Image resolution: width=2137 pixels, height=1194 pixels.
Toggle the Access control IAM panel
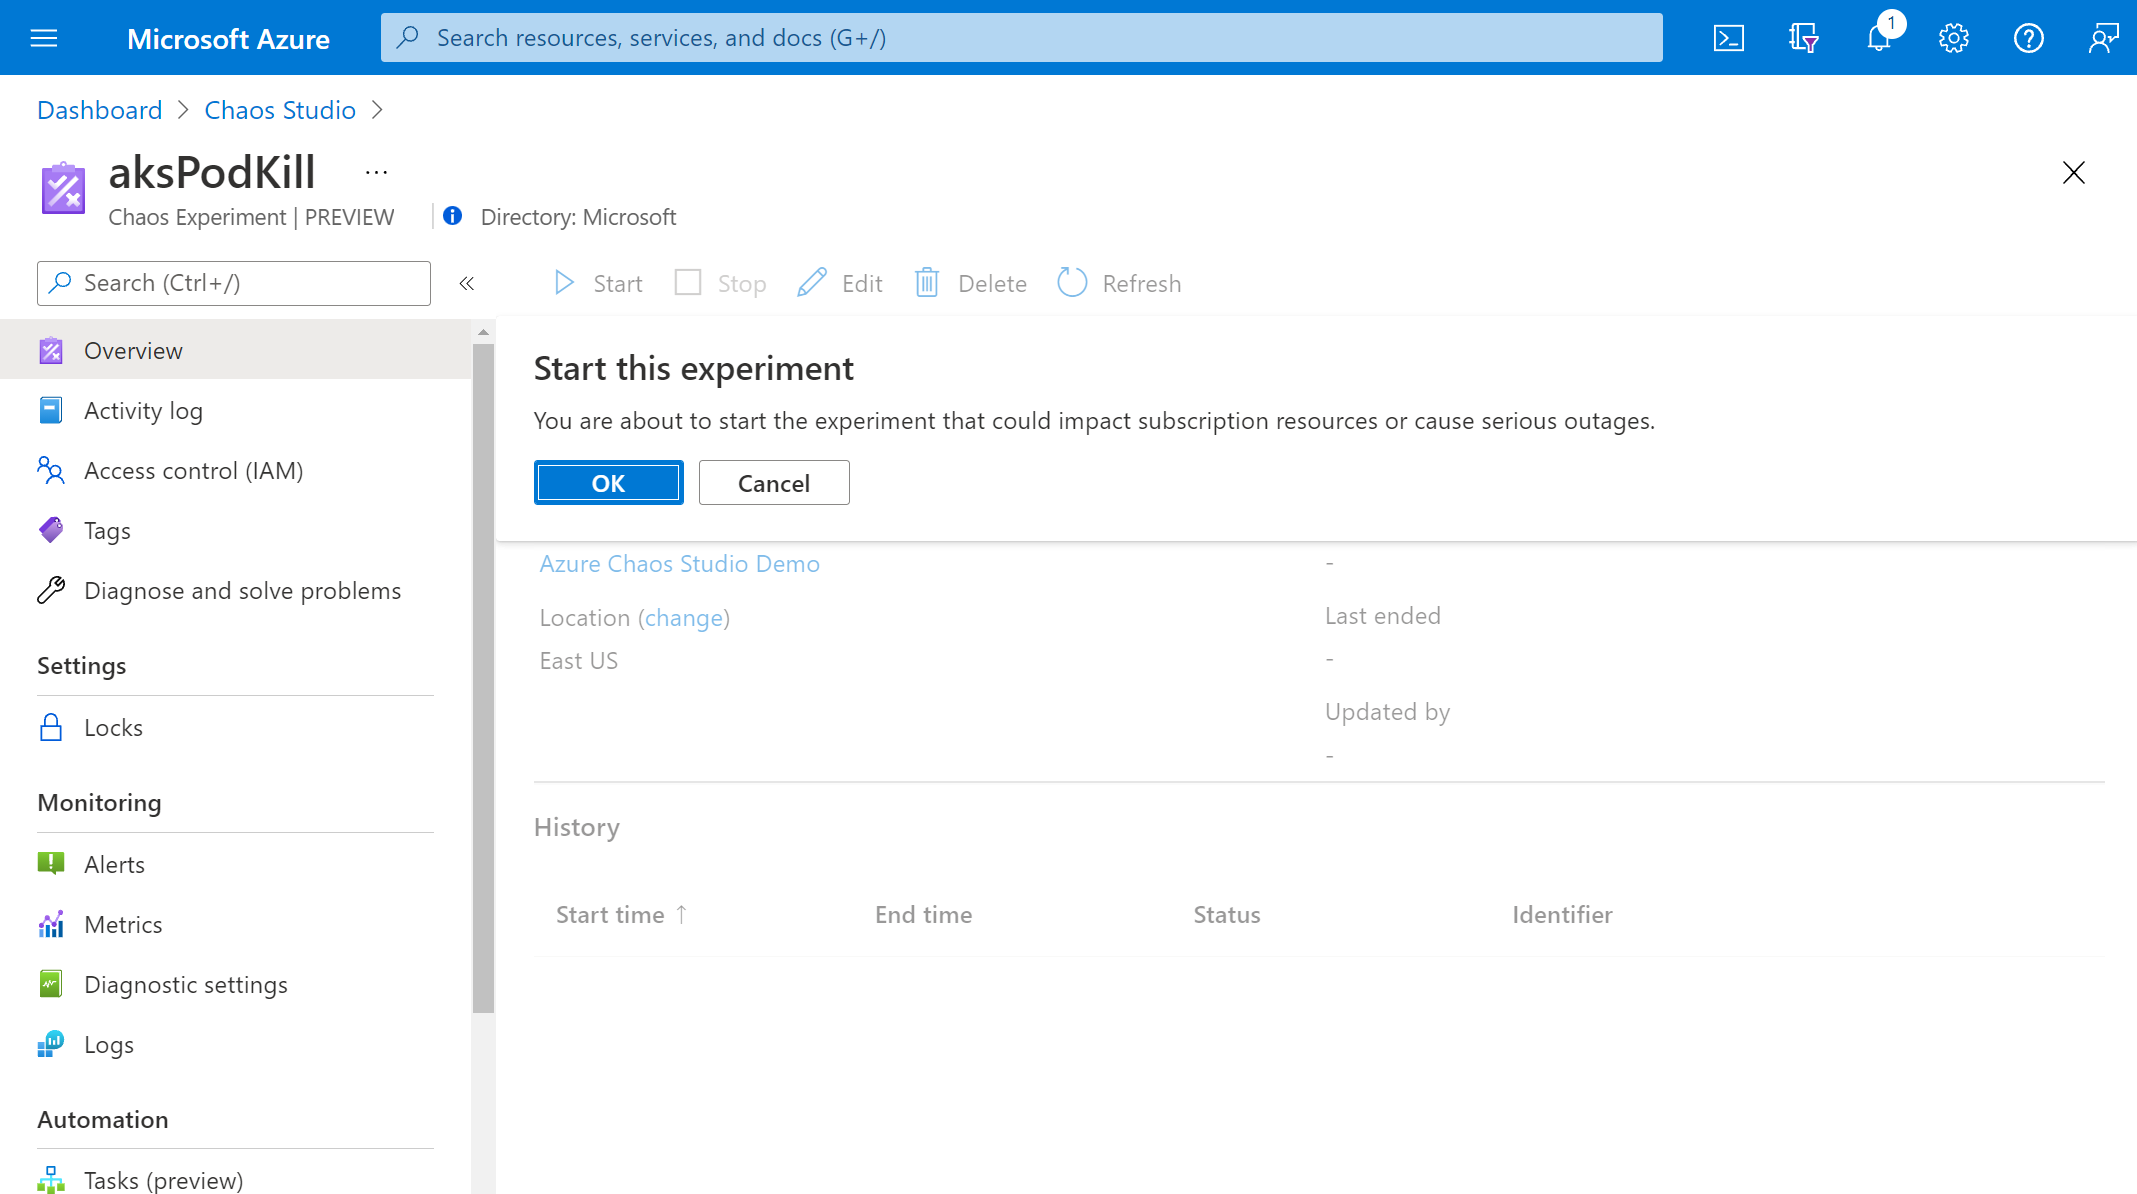[192, 469]
